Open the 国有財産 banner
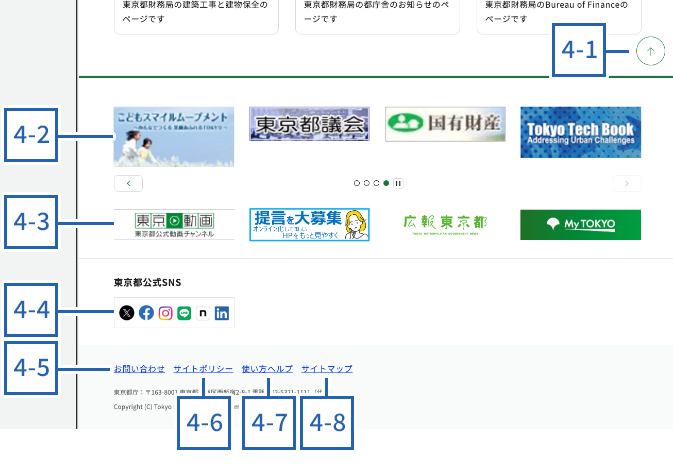Viewport: 673px width, 465px height. tap(445, 124)
